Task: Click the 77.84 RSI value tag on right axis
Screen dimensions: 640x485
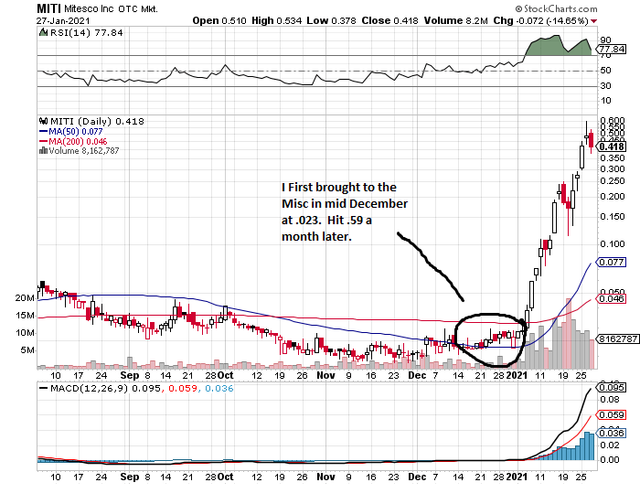Action: (611, 49)
